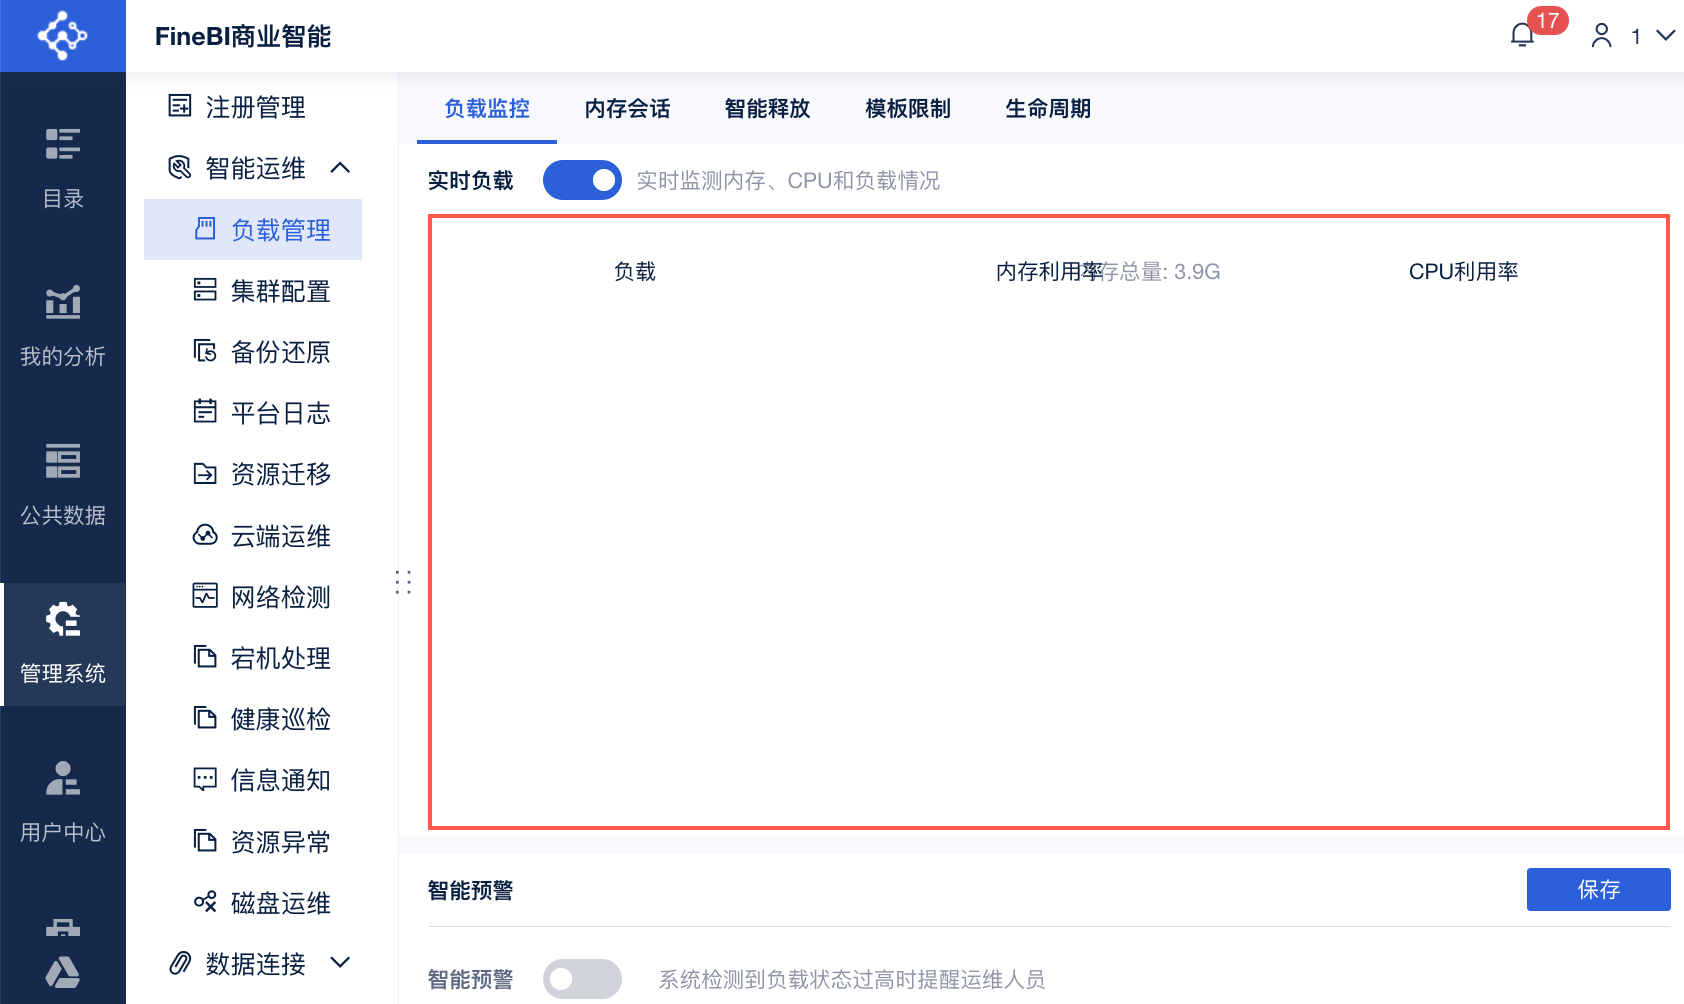Click the 集群配置 menu label
The image size is (1684, 1004).
[x=281, y=291]
